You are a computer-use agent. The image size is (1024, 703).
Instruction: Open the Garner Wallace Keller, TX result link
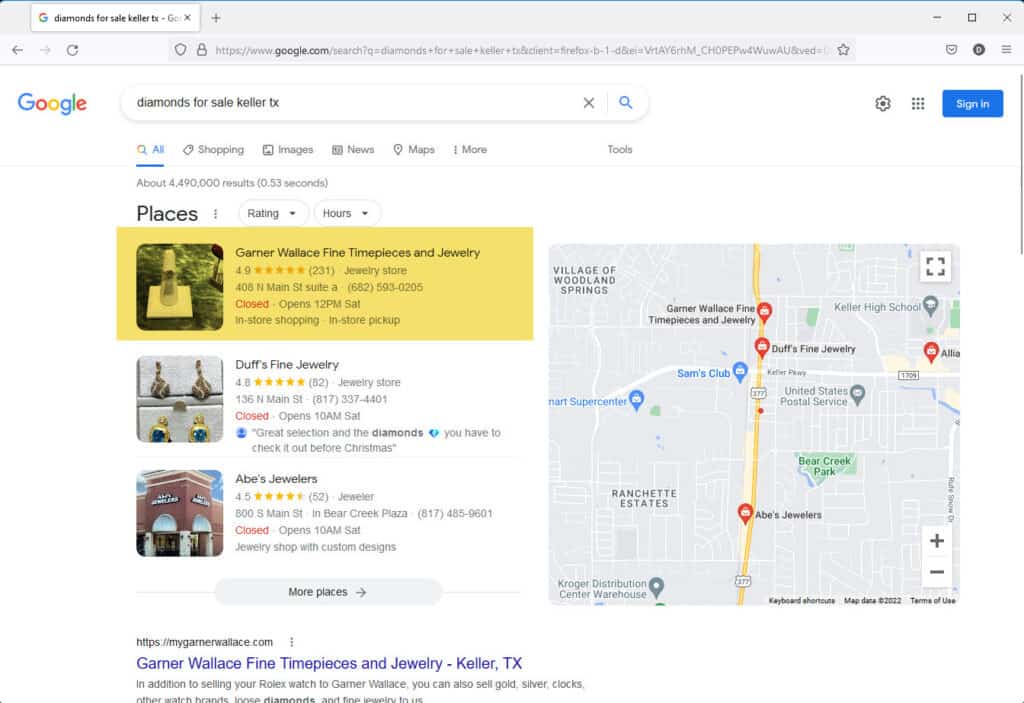tap(329, 663)
